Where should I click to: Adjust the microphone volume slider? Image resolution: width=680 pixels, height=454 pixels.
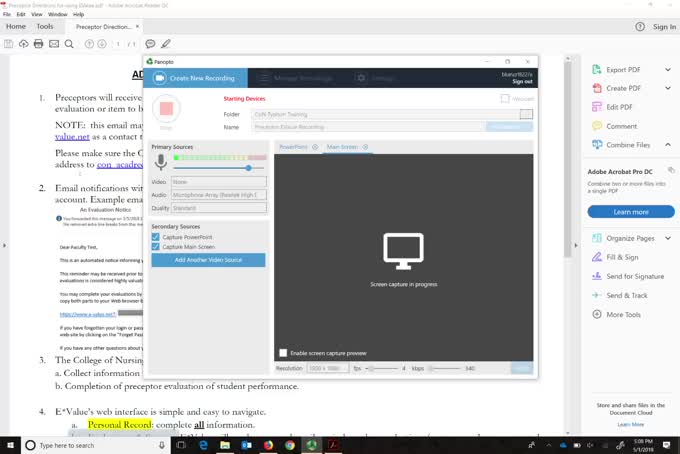248,168
